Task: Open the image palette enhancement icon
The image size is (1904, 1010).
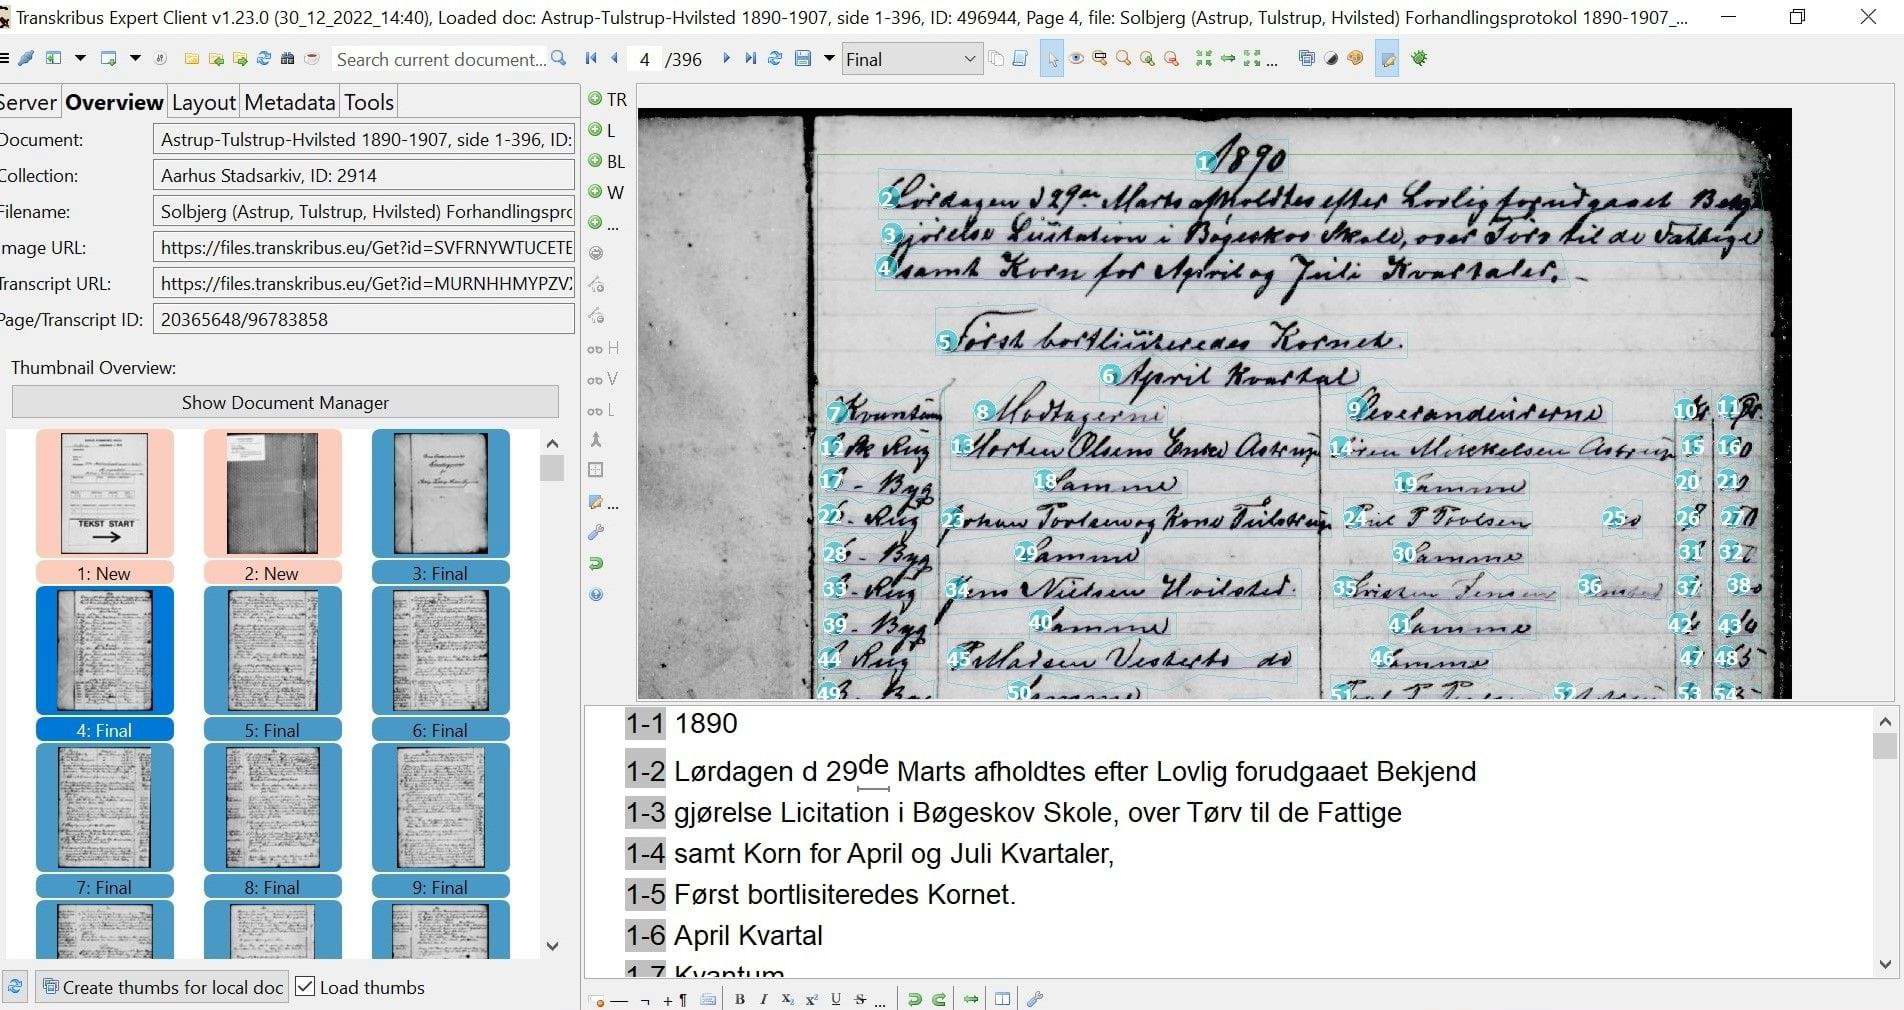Action: point(1355,59)
